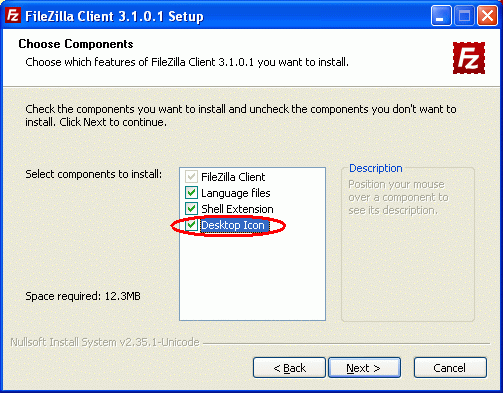This screenshot has height=393, width=503.
Task: Uncheck the Desktop Icon checkbox
Action: click(191, 225)
